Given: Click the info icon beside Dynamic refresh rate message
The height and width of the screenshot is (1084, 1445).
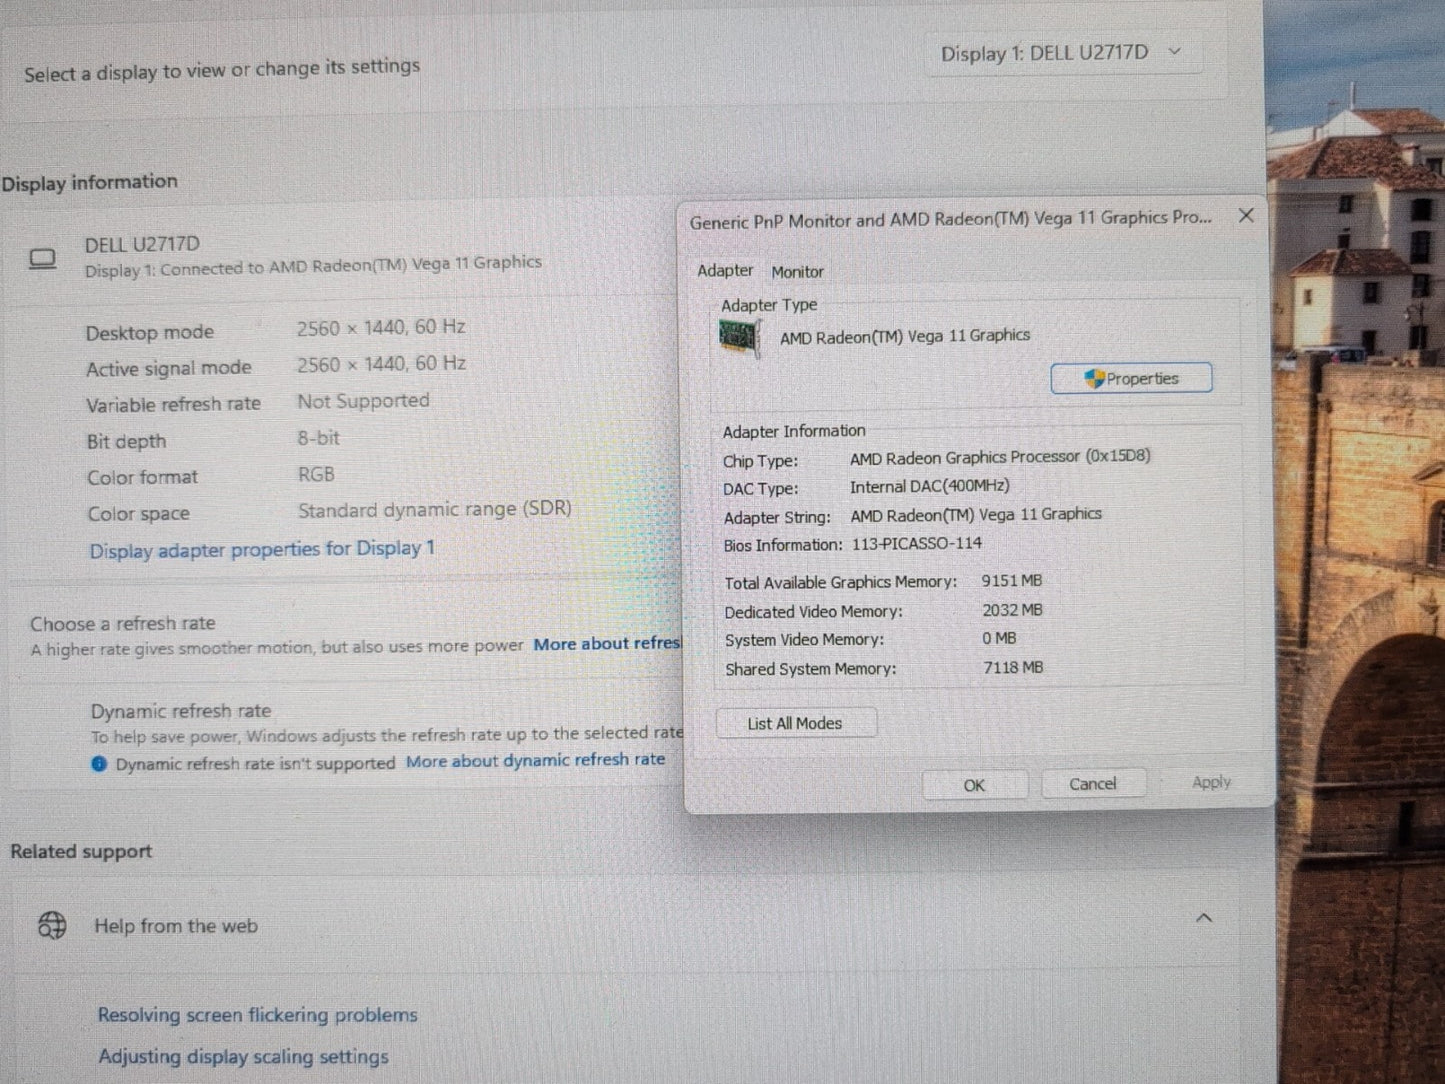Looking at the screenshot, I should pos(99,764).
